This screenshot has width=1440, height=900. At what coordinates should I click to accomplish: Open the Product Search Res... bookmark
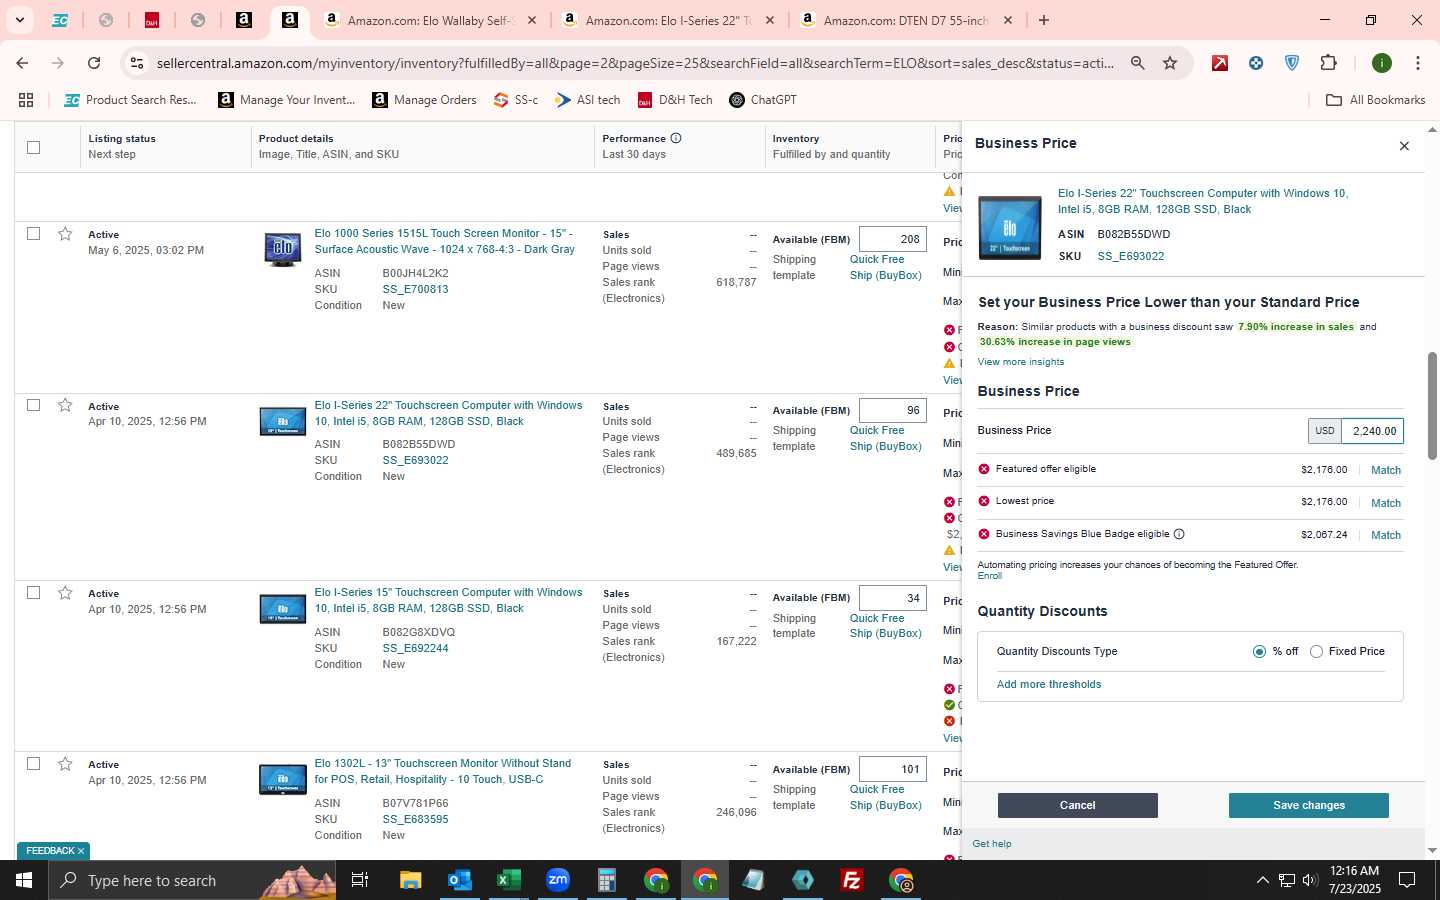coord(130,100)
